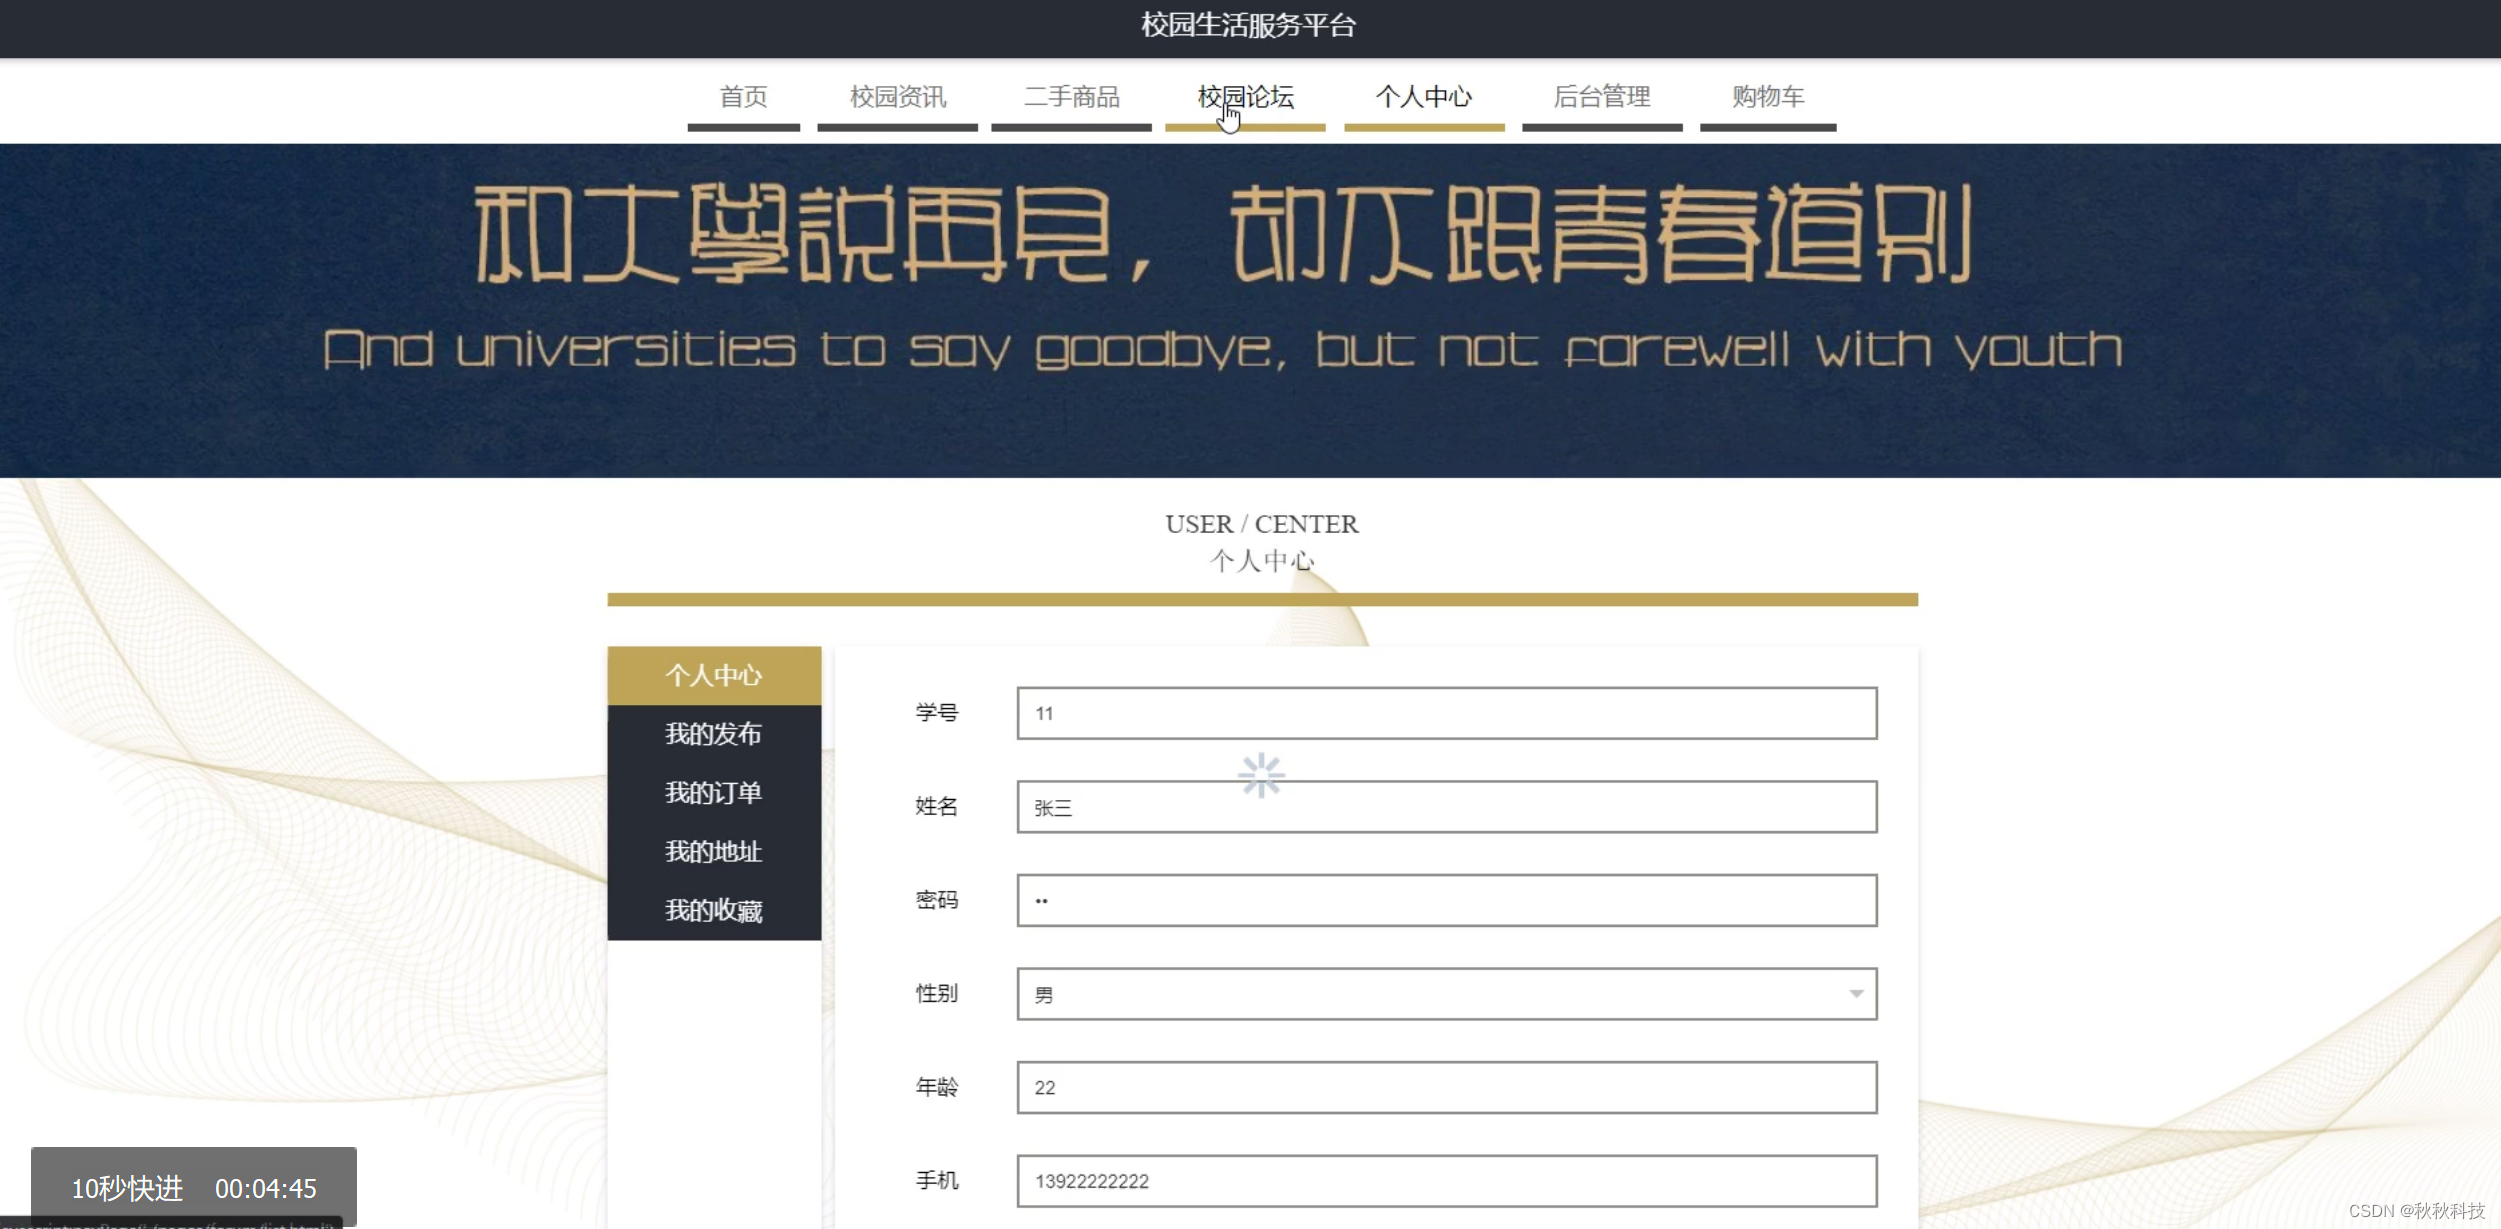Image resolution: width=2501 pixels, height=1229 pixels.
Task: Select the 姓名 name input showing 张三
Action: 1445,806
